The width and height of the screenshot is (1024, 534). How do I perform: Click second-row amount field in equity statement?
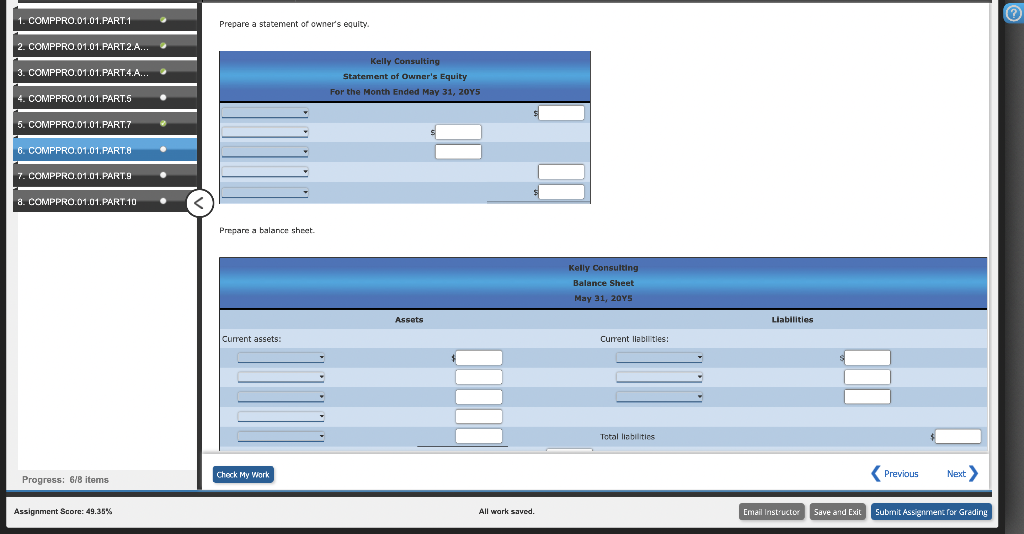click(458, 133)
